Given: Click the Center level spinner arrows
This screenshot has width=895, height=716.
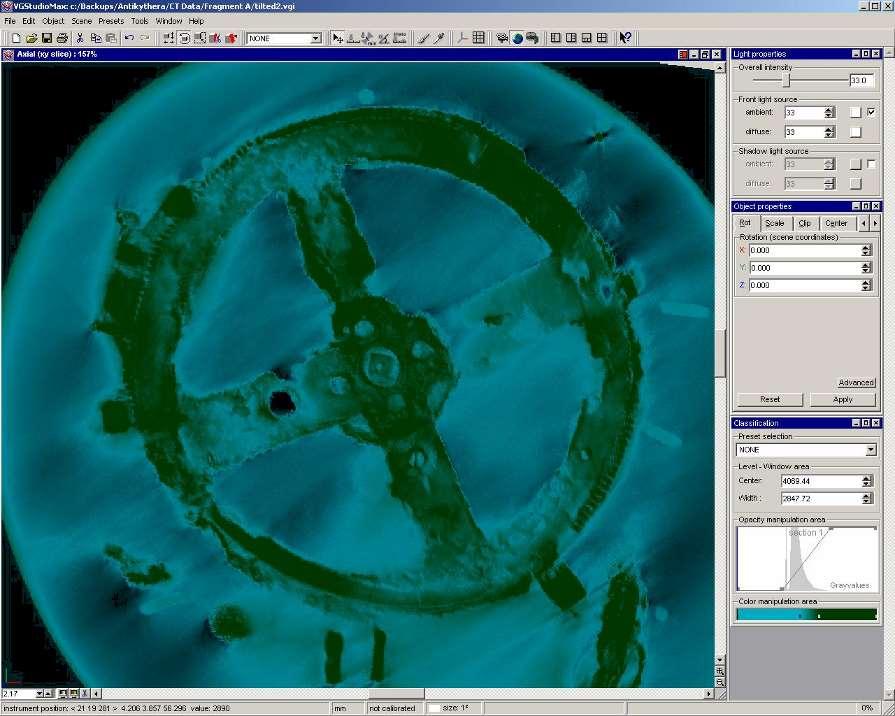Looking at the screenshot, I should (866, 481).
